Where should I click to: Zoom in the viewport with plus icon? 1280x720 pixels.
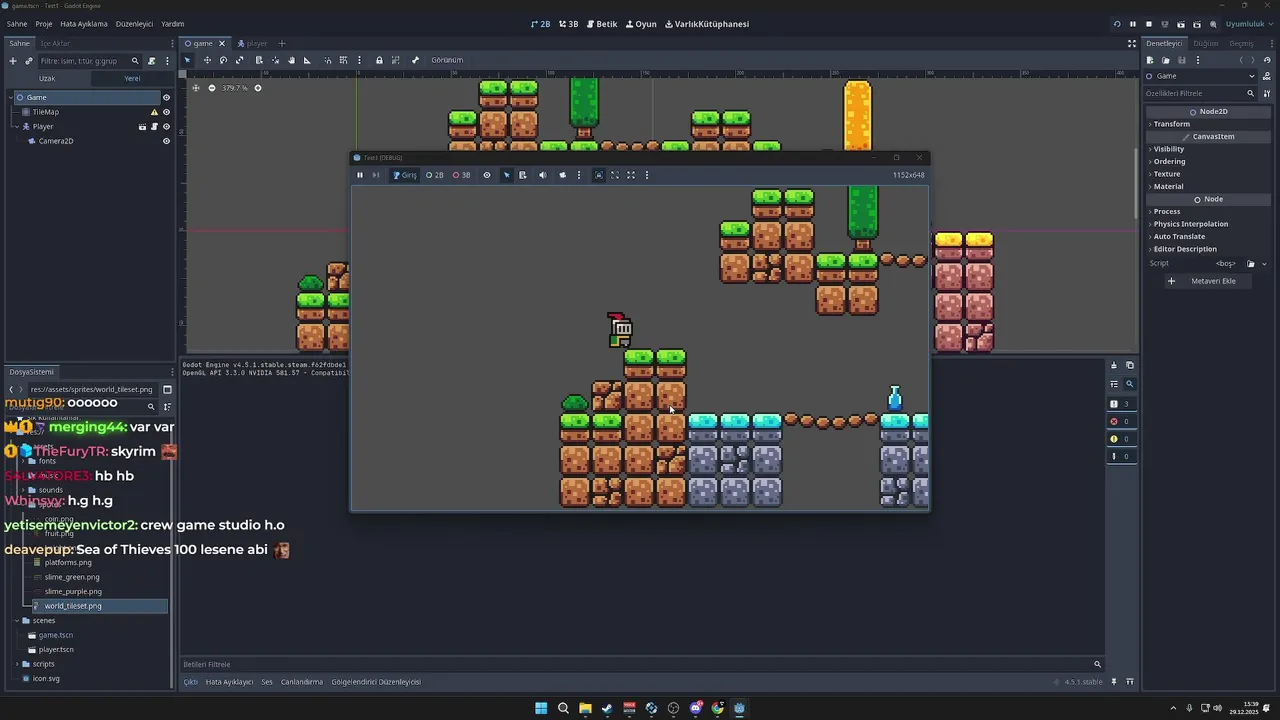(x=257, y=88)
